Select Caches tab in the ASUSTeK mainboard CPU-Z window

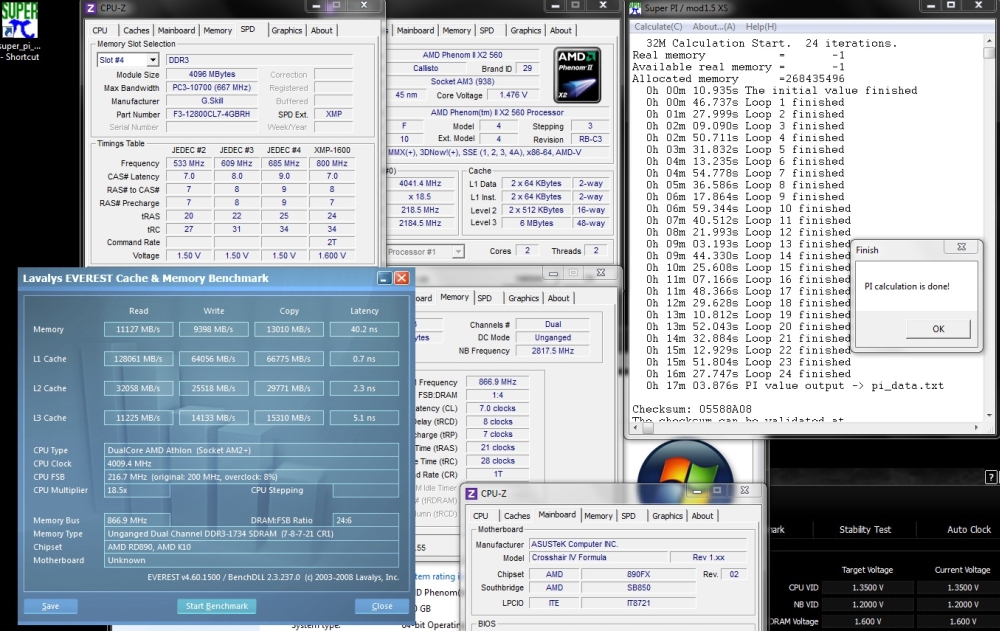click(517, 516)
